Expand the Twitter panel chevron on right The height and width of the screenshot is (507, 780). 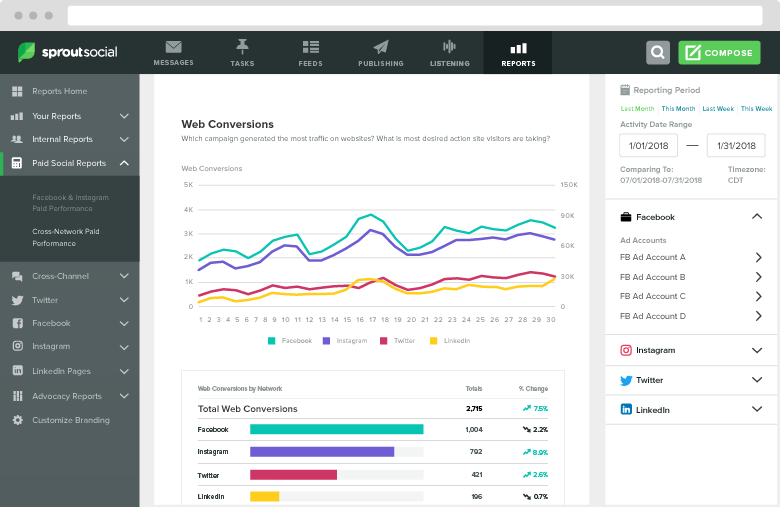pos(757,380)
